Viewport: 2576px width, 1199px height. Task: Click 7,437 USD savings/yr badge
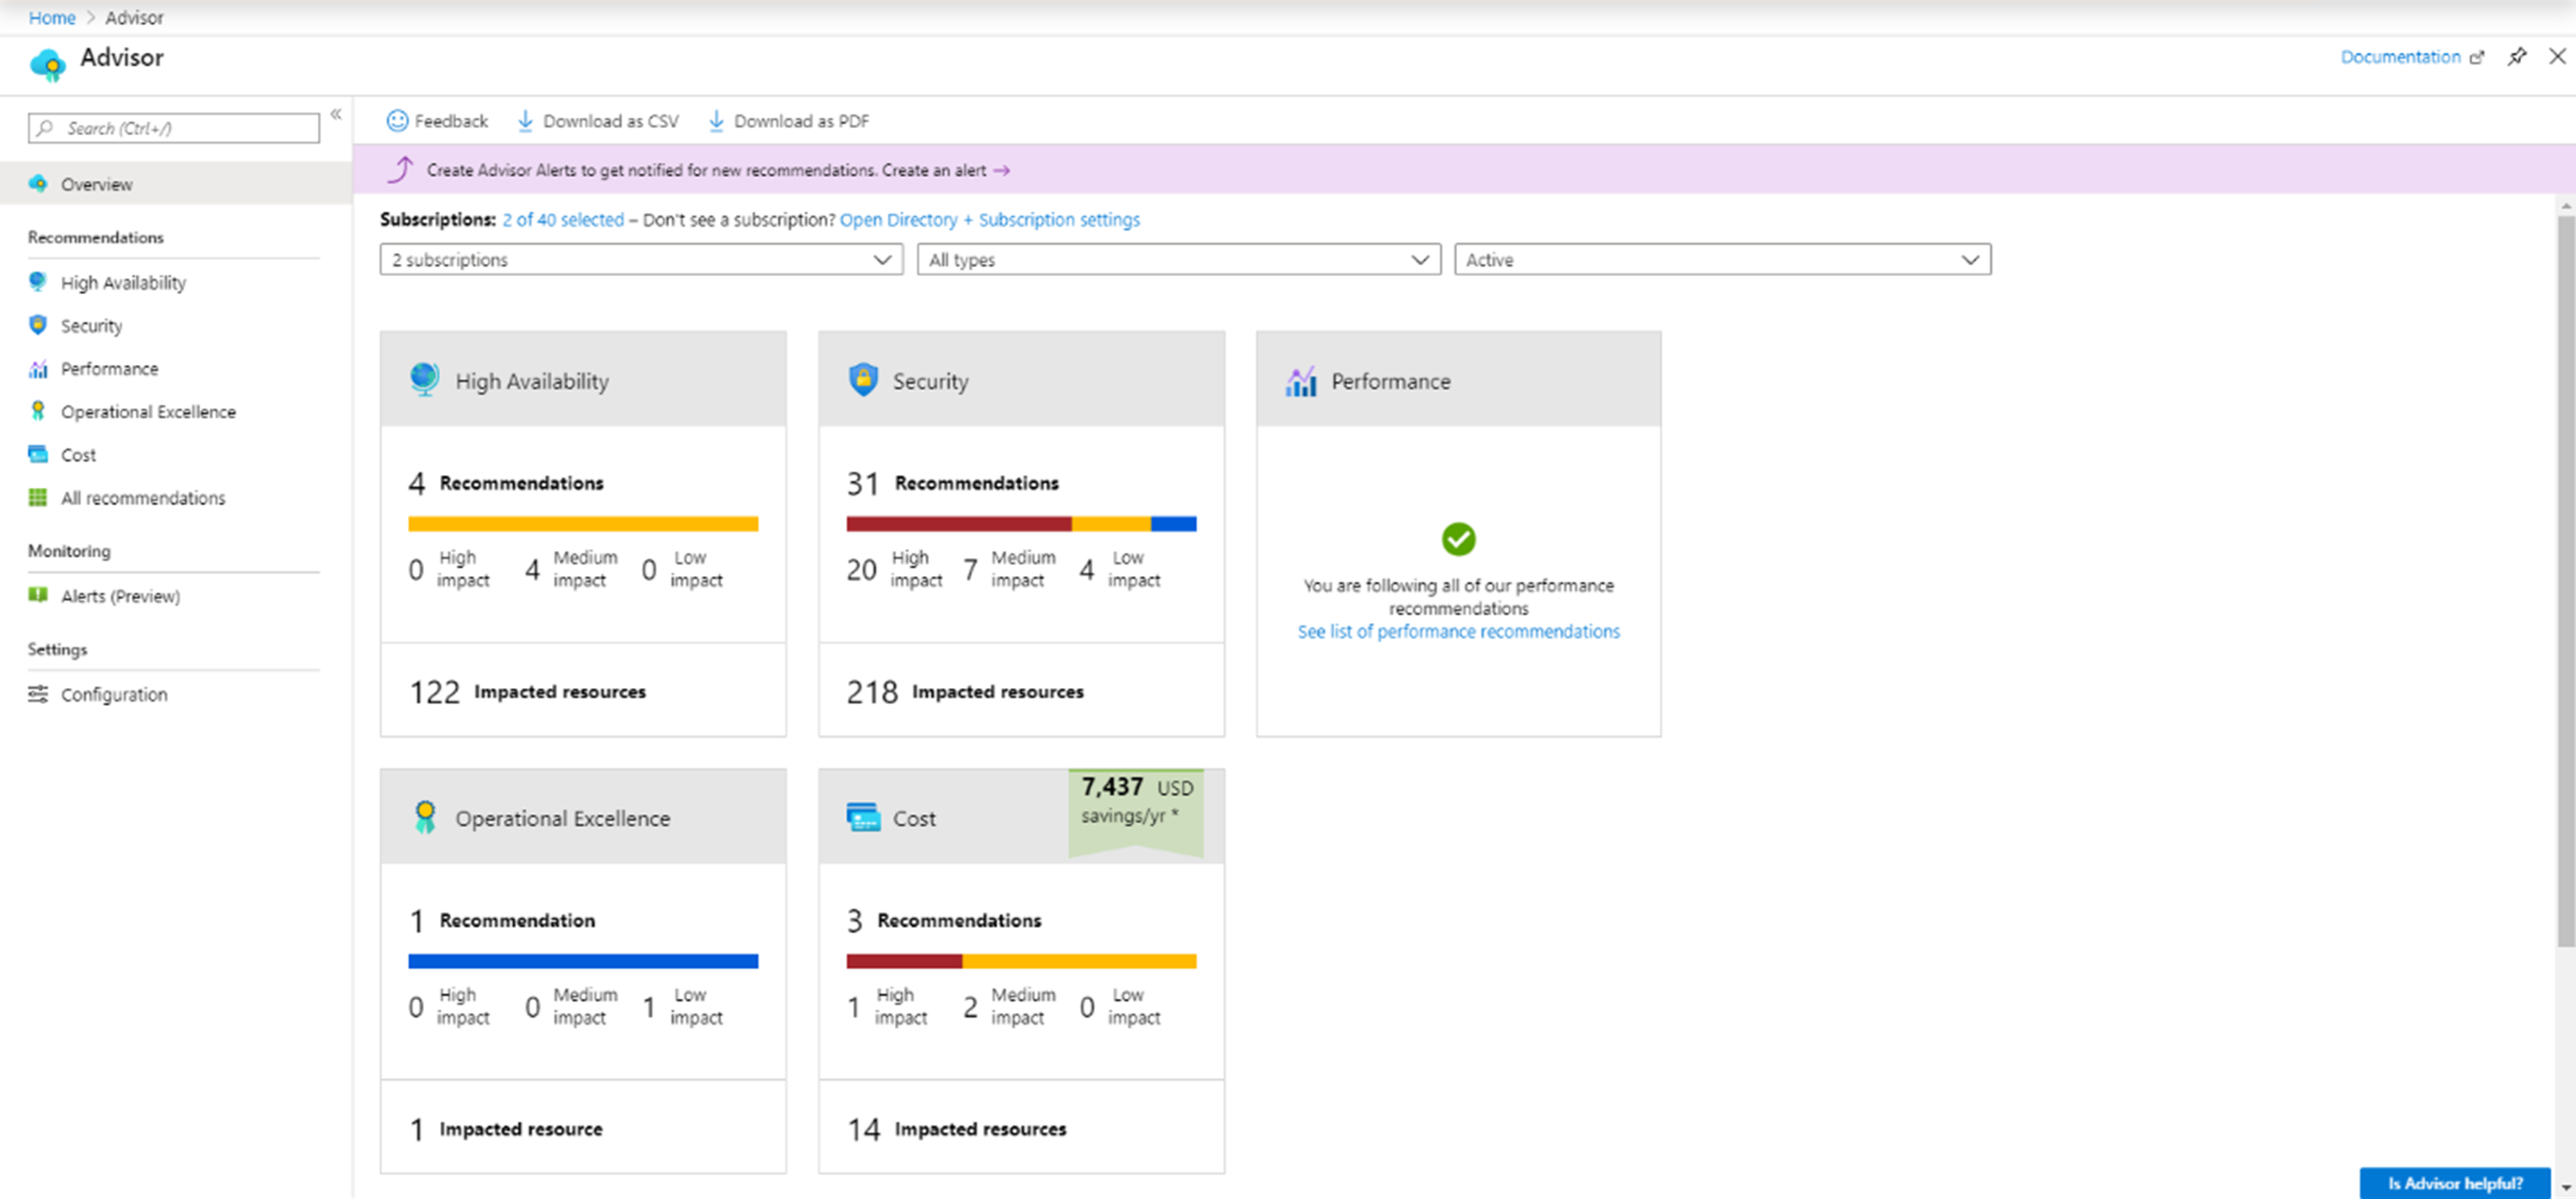point(1136,812)
